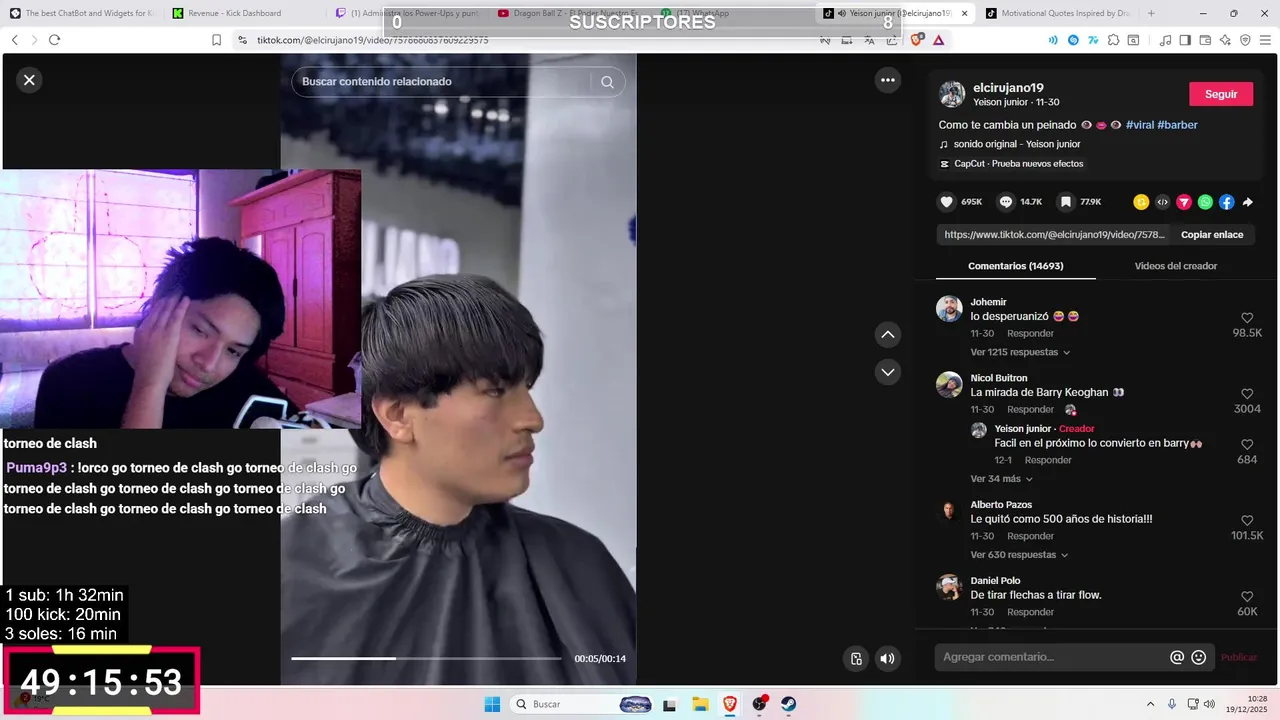Open comments via speech bubble icon
The height and width of the screenshot is (720, 1280).
coord(1006,202)
